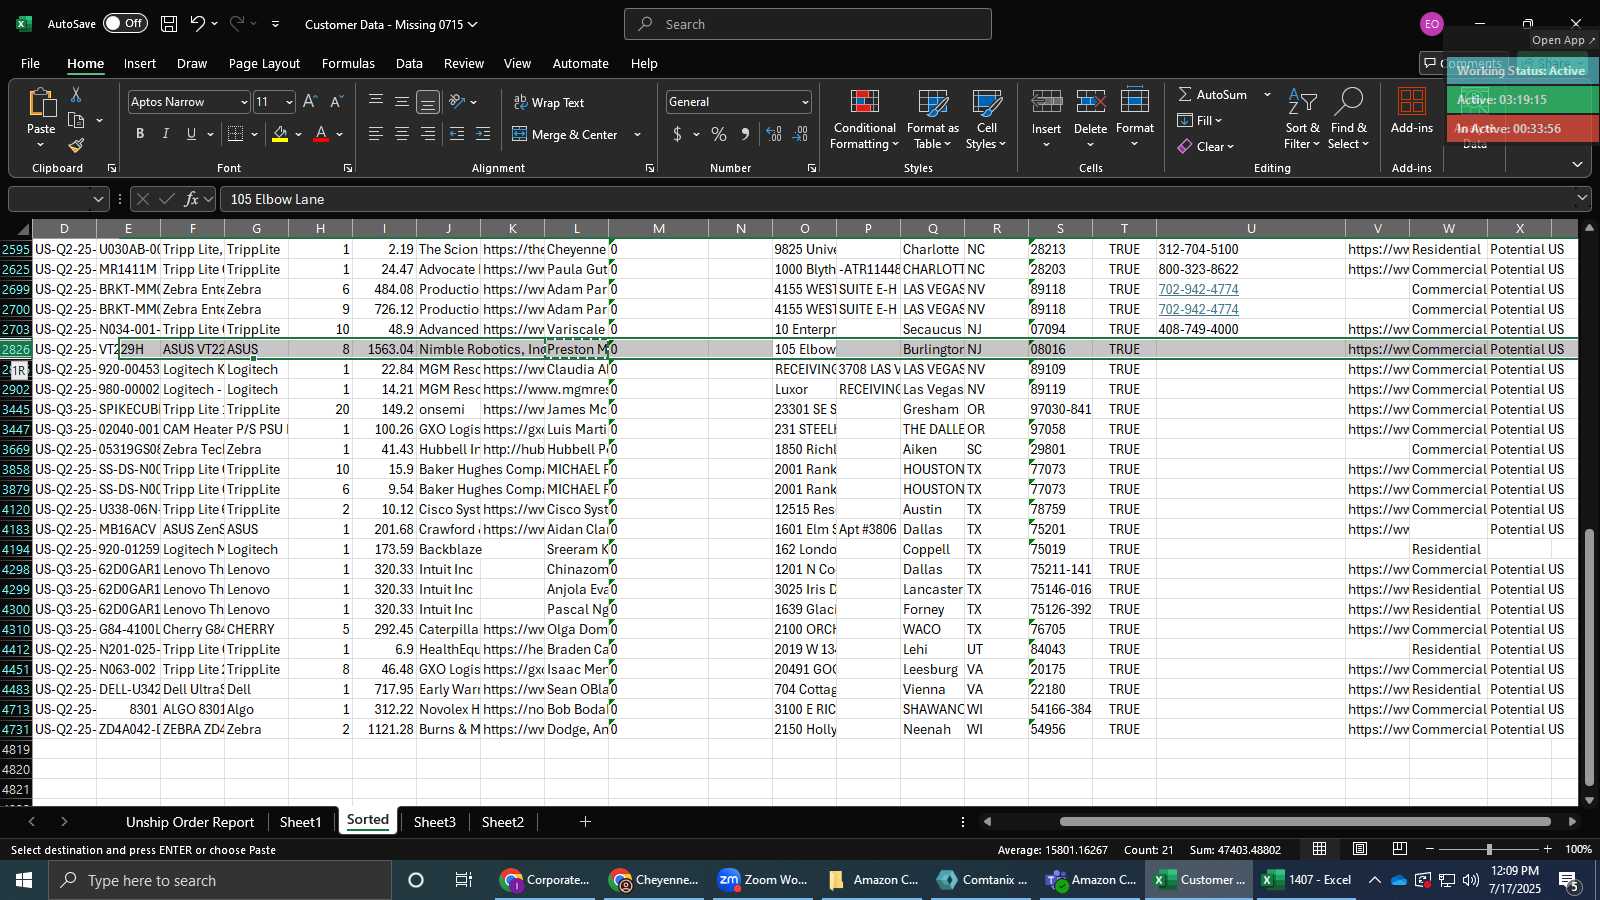Viewport: 1600px width, 900px height.
Task: Click the Copy icon in Clipboard group
Action: [x=76, y=121]
